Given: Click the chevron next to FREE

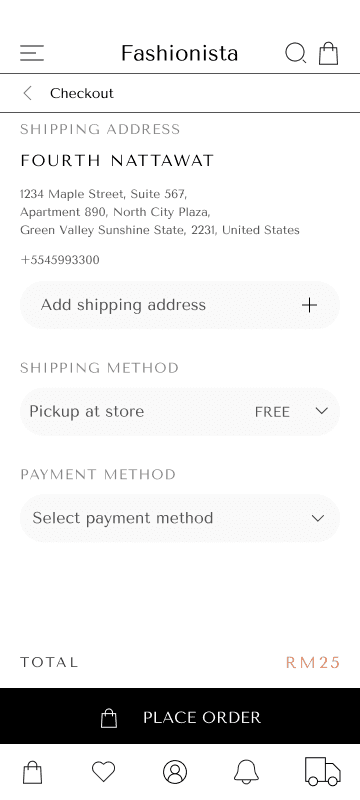Looking at the screenshot, I should 321,411.
